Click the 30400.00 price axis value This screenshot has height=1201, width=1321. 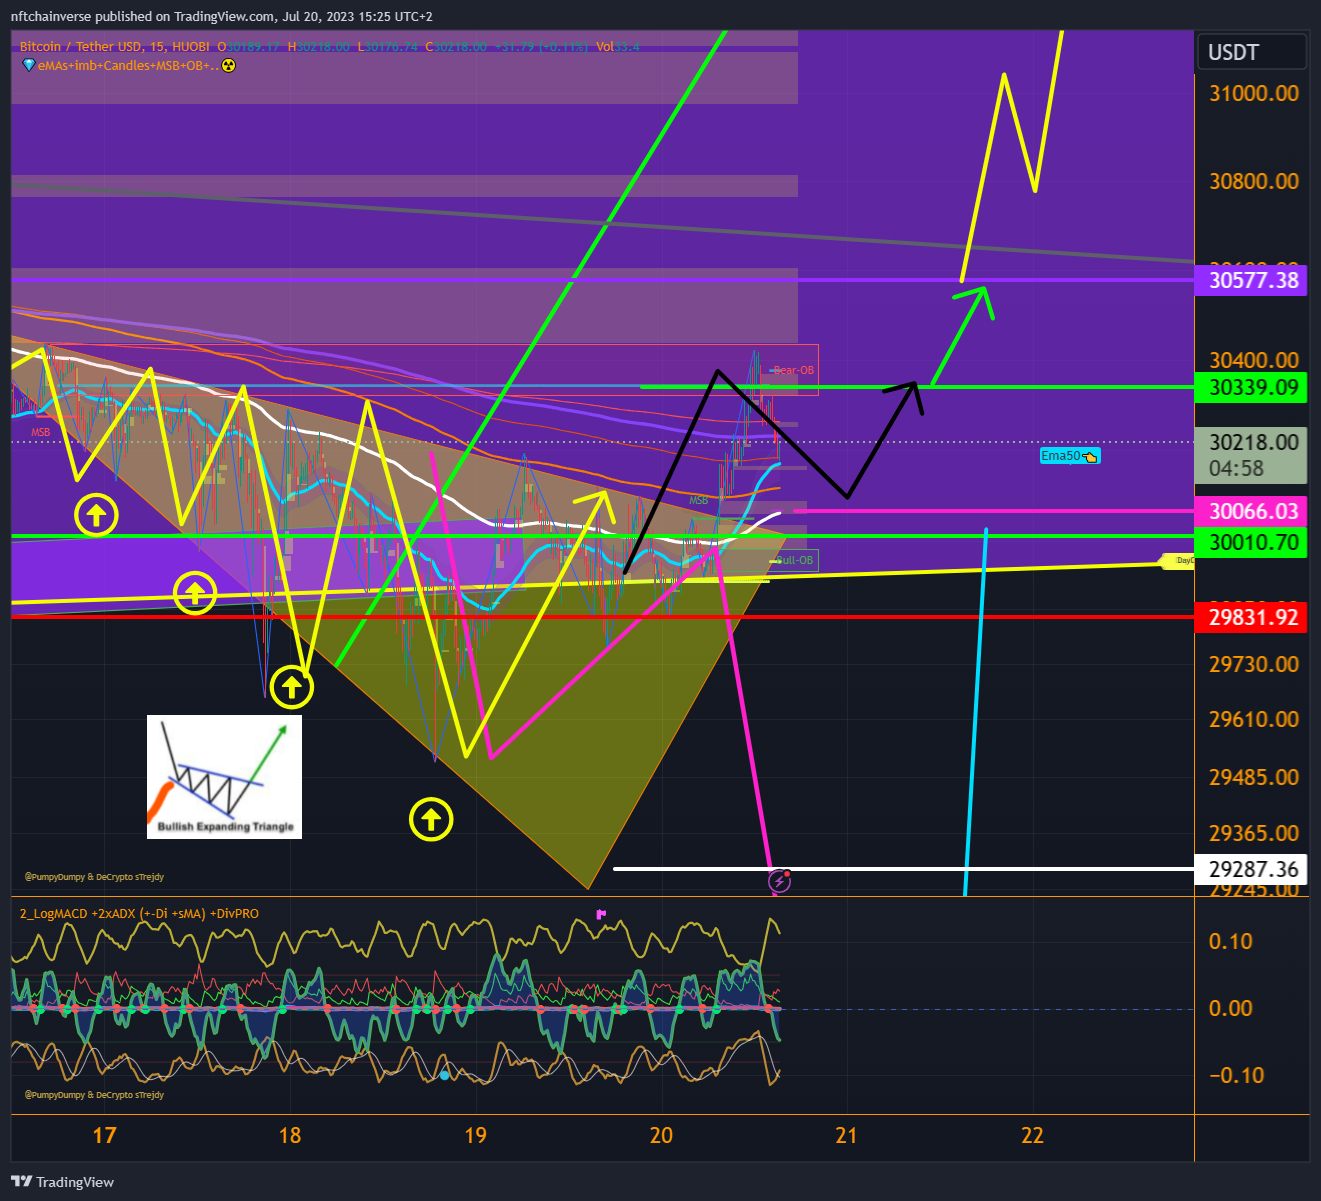pyautogui.click(x=1254, y=360)
